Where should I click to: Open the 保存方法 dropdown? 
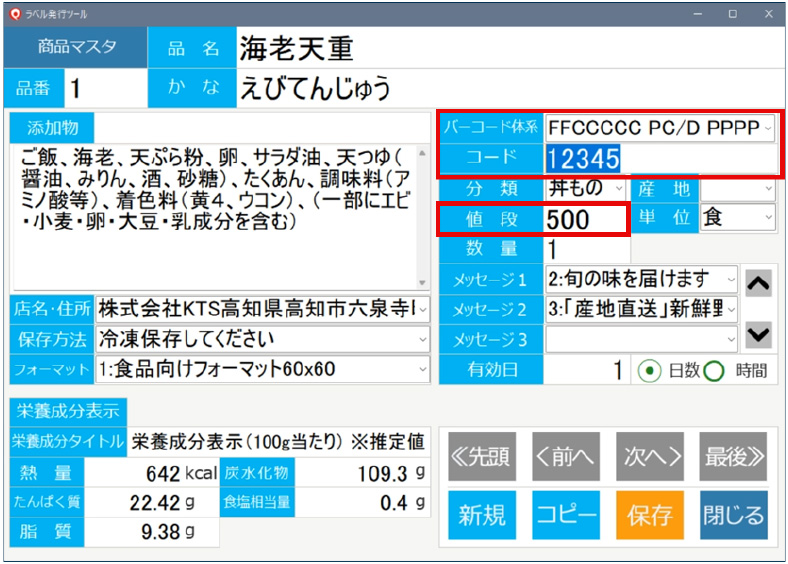(x=421, y=339)
